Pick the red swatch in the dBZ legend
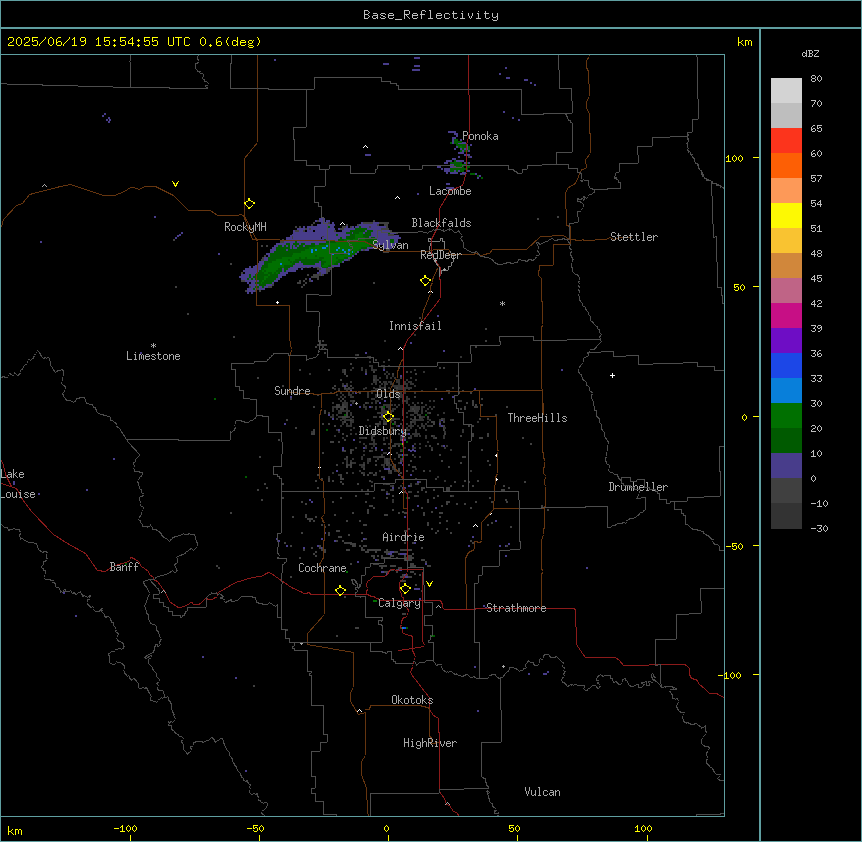The height and width of the screenshot is (842, 862). pos(786,141)
